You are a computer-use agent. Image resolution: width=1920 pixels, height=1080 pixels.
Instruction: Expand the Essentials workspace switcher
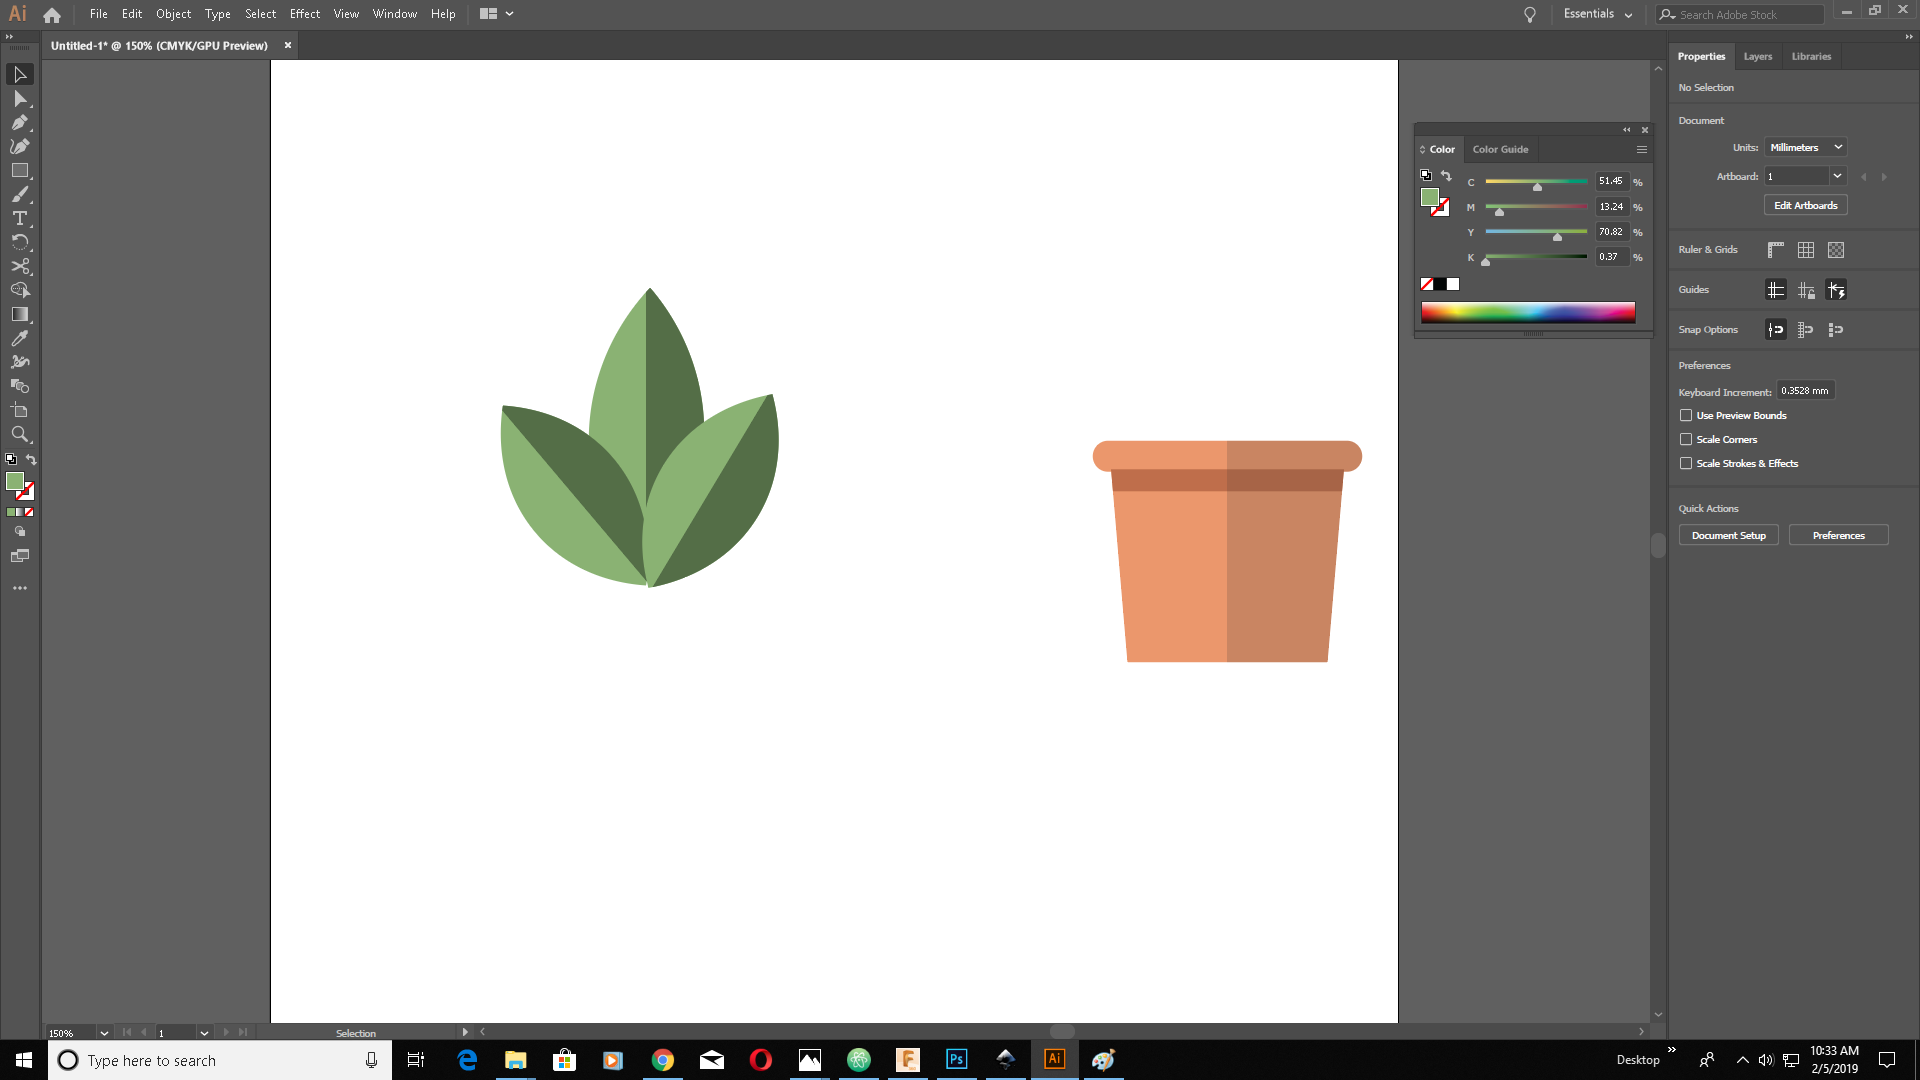tap(1597, 14)
